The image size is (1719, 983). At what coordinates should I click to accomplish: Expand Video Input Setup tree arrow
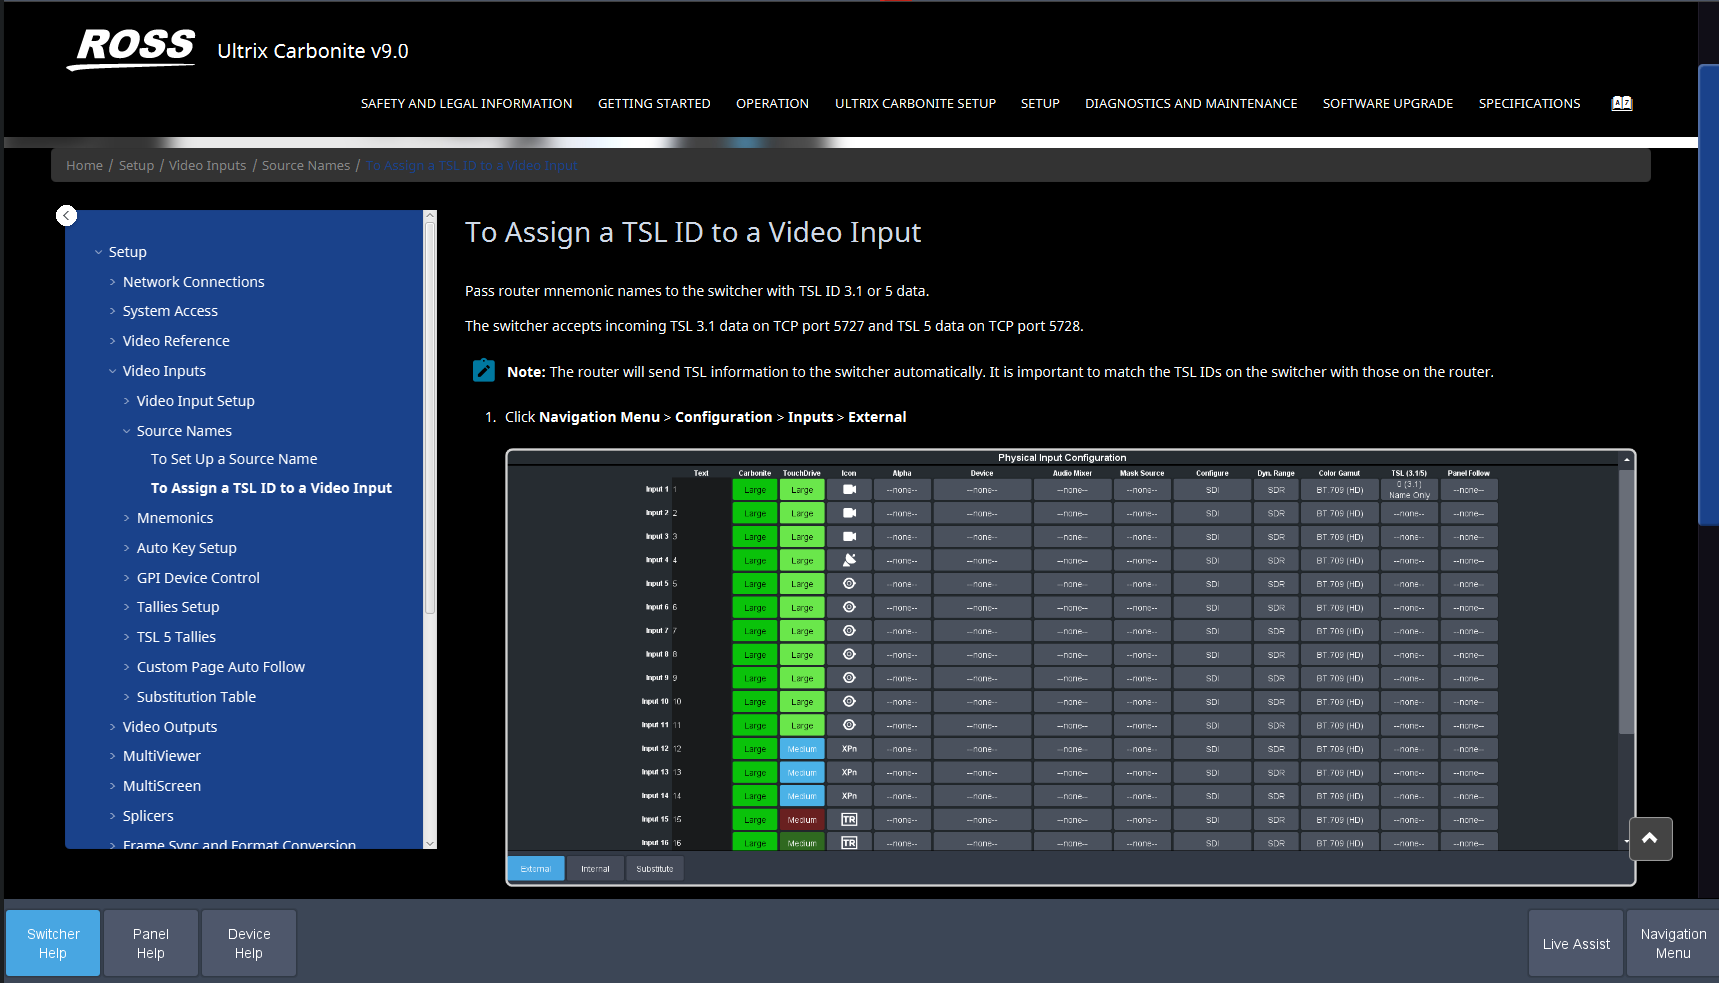[126, 401]
